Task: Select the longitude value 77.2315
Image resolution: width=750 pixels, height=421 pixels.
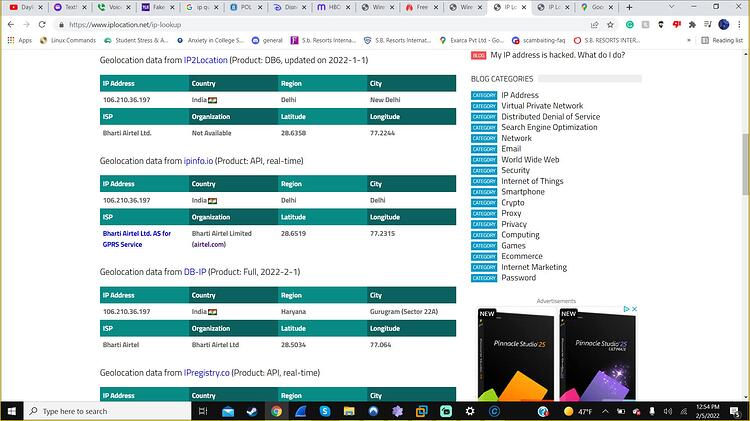Action: tap(382, 233)
